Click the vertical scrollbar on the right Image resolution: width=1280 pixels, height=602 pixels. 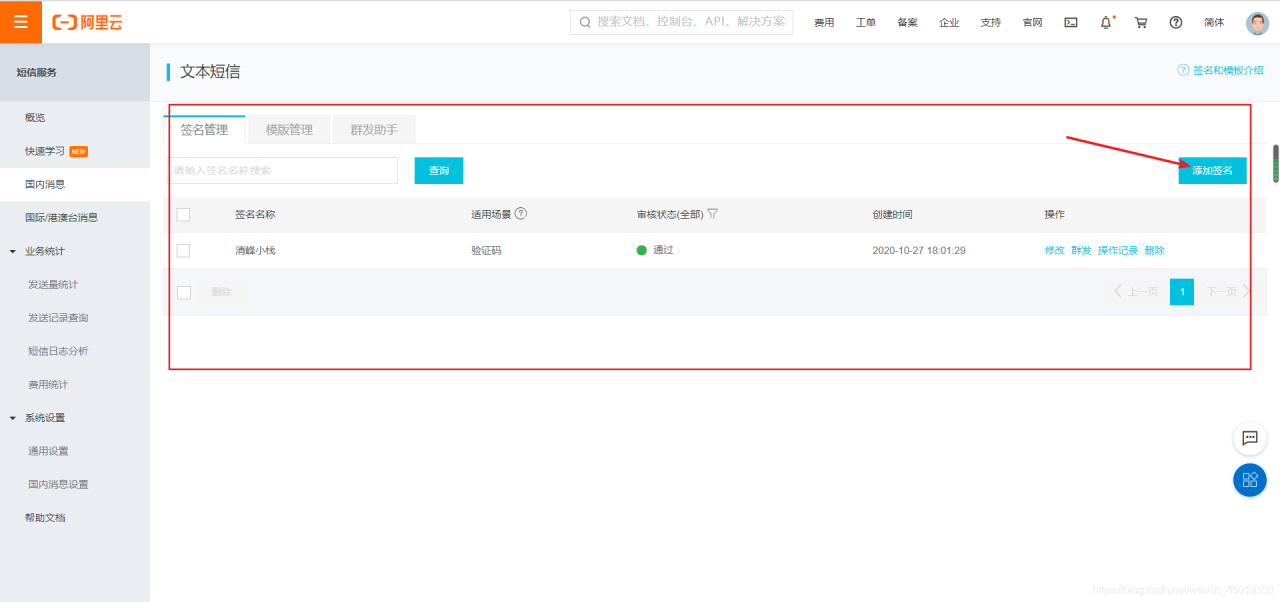click(x=1275, y=165)
